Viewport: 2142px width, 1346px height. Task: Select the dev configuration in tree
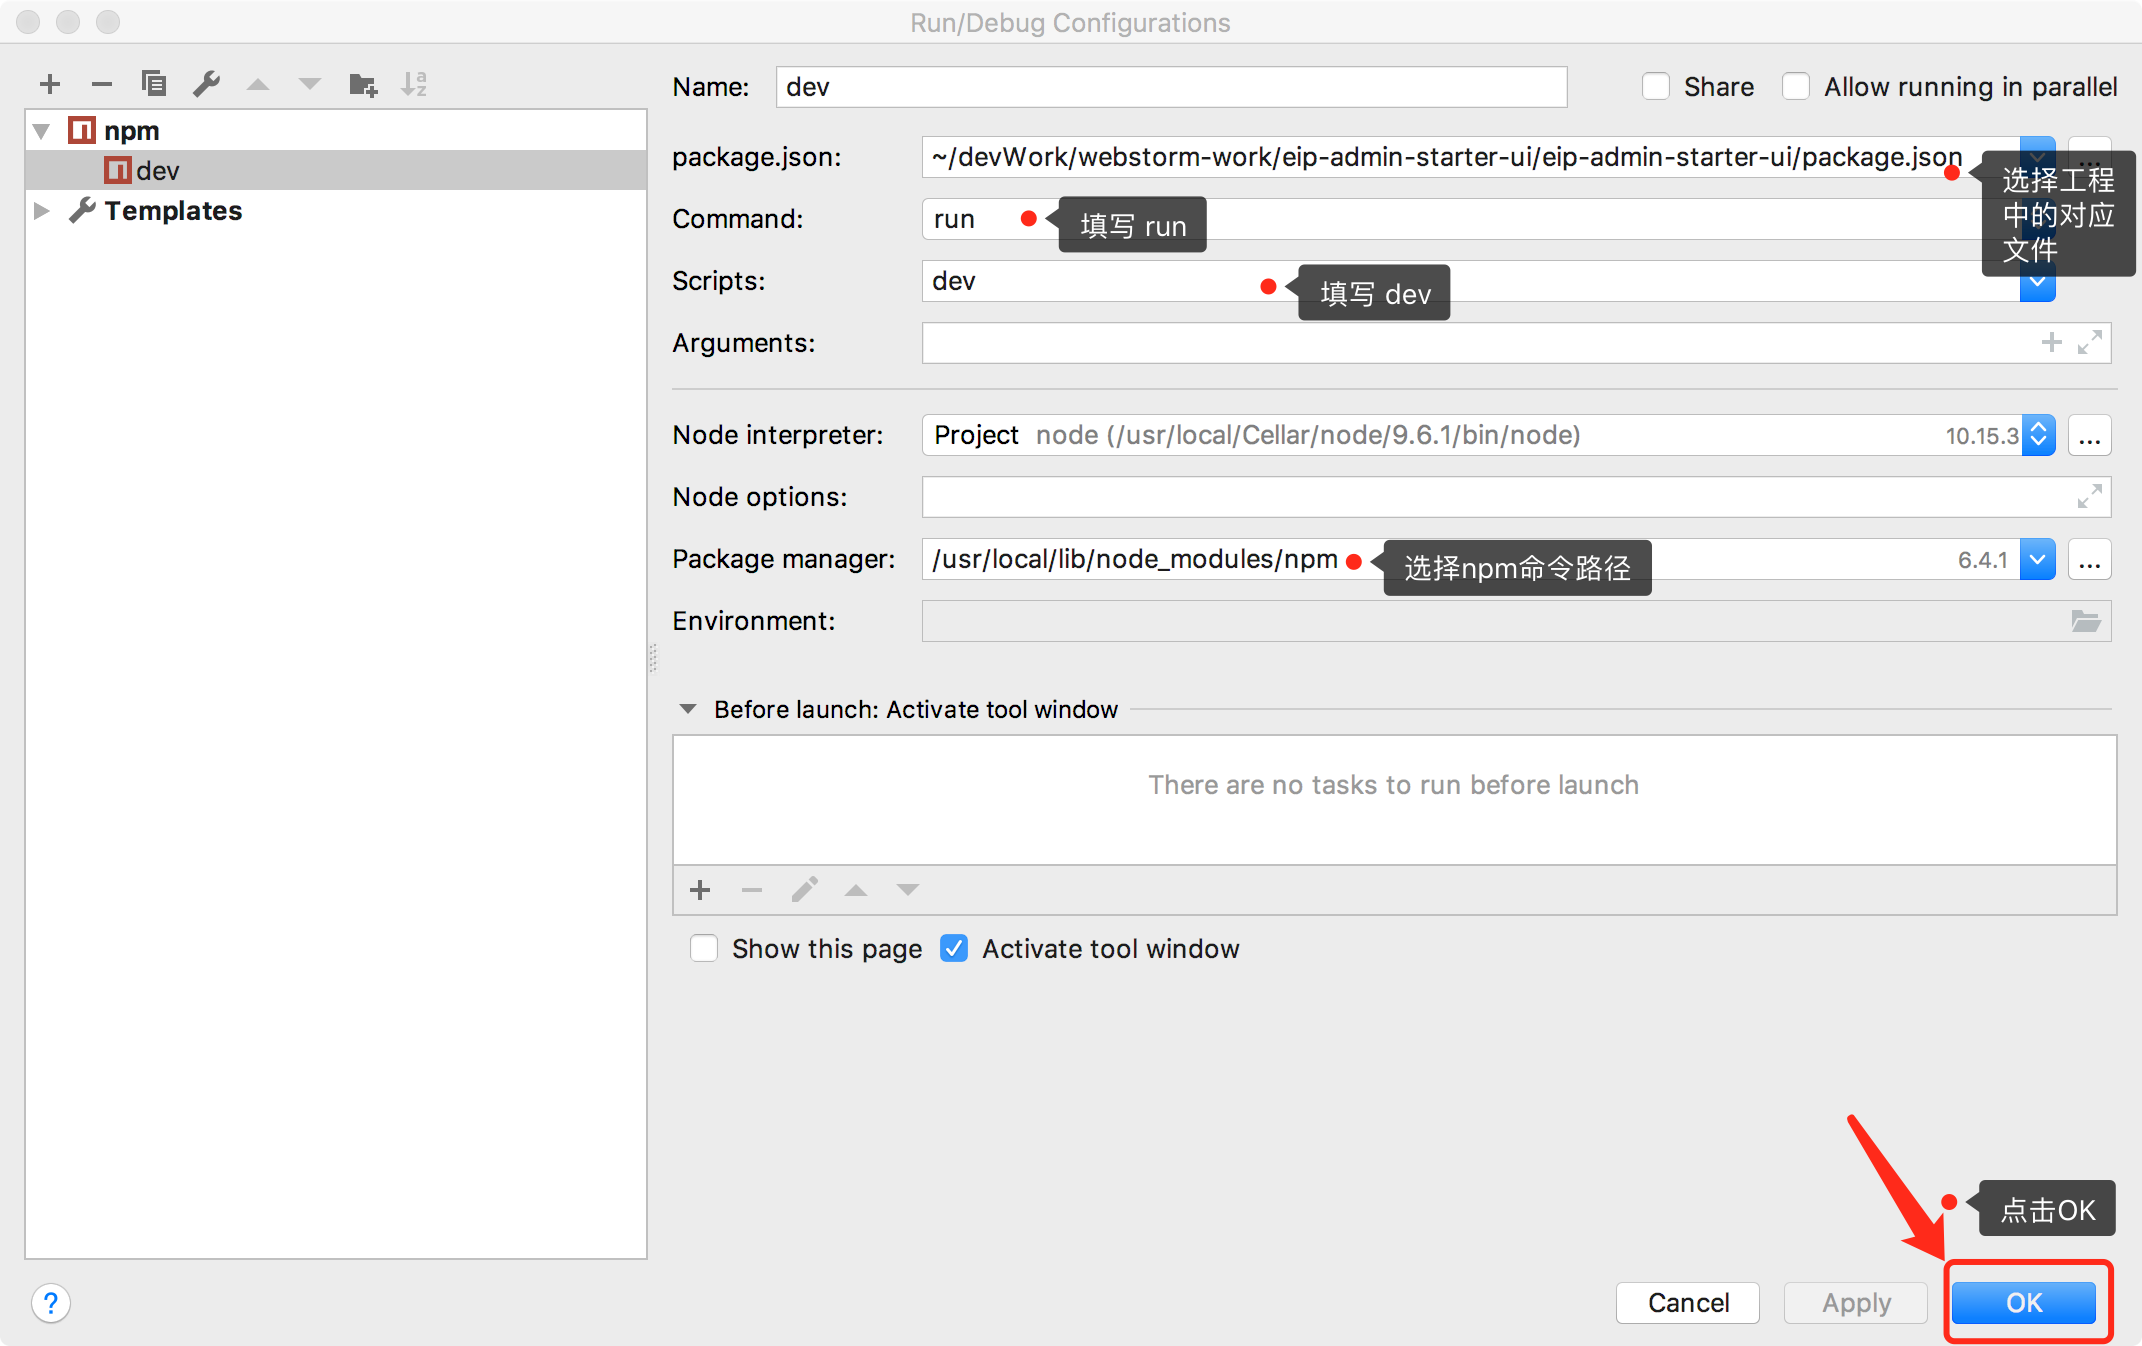click(x=158, y=171)
